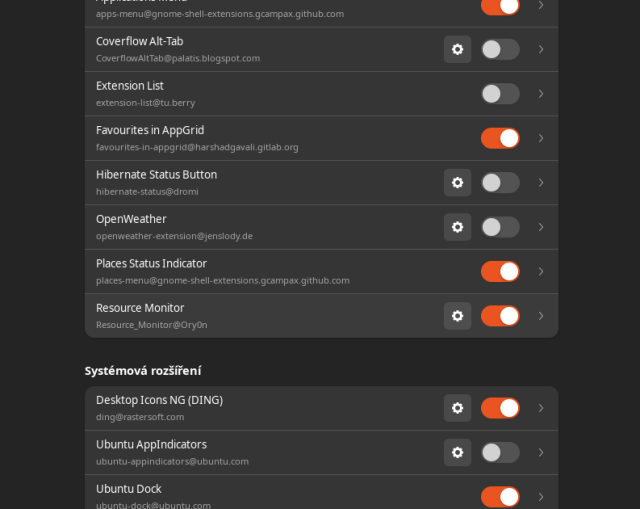Open OpenWeather settings gear icon
Viewport: 640px width, 509px height.
click(457, 227)
